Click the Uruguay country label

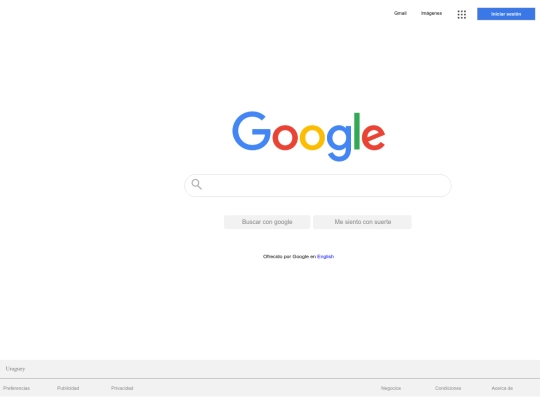(15, 369)
